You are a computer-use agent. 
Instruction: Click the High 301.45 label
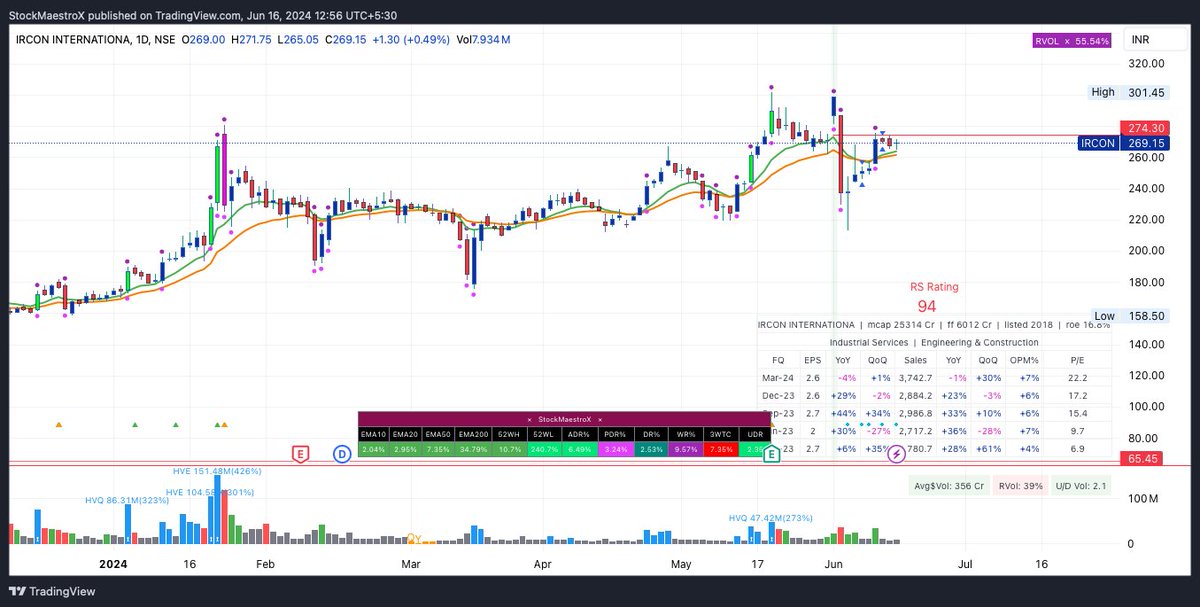coord(1129,92)
